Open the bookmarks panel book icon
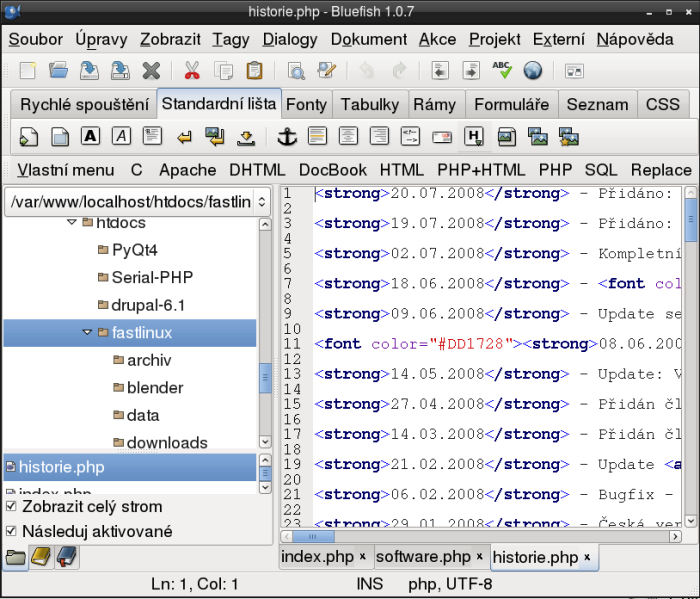700x599 pixels. click(41, 557)
